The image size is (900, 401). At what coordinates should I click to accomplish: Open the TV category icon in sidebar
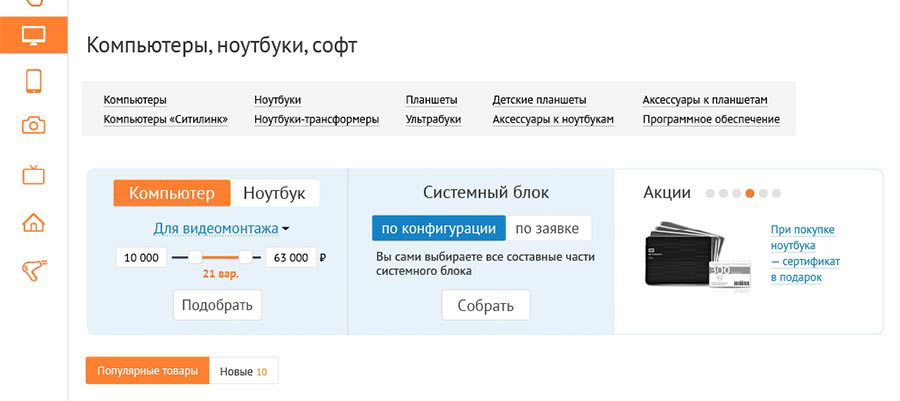(x=34, y=175)
